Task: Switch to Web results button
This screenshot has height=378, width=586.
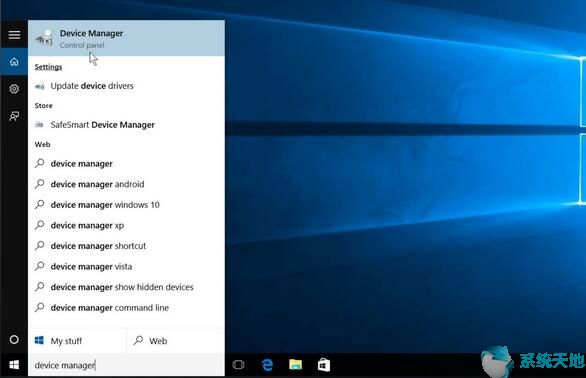Action: pos(176,341)
